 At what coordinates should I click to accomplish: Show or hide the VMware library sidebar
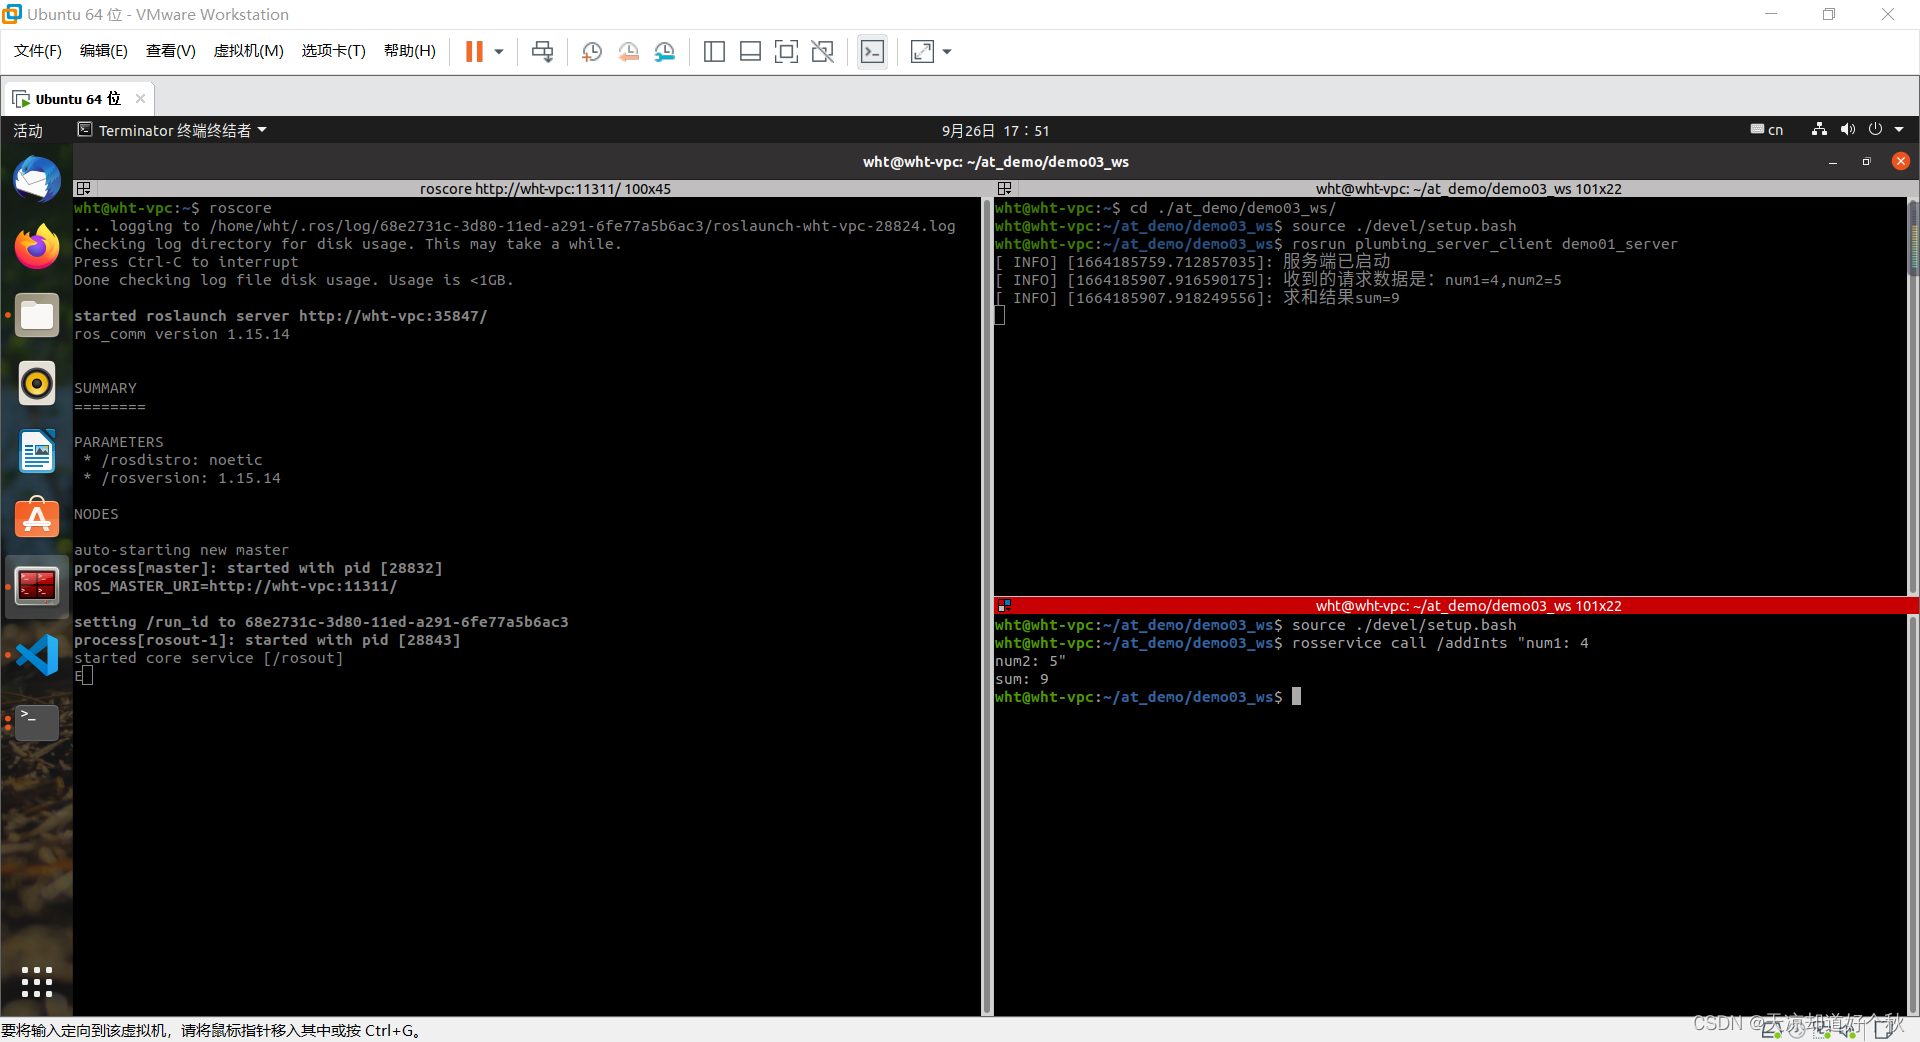coord(714,52)
